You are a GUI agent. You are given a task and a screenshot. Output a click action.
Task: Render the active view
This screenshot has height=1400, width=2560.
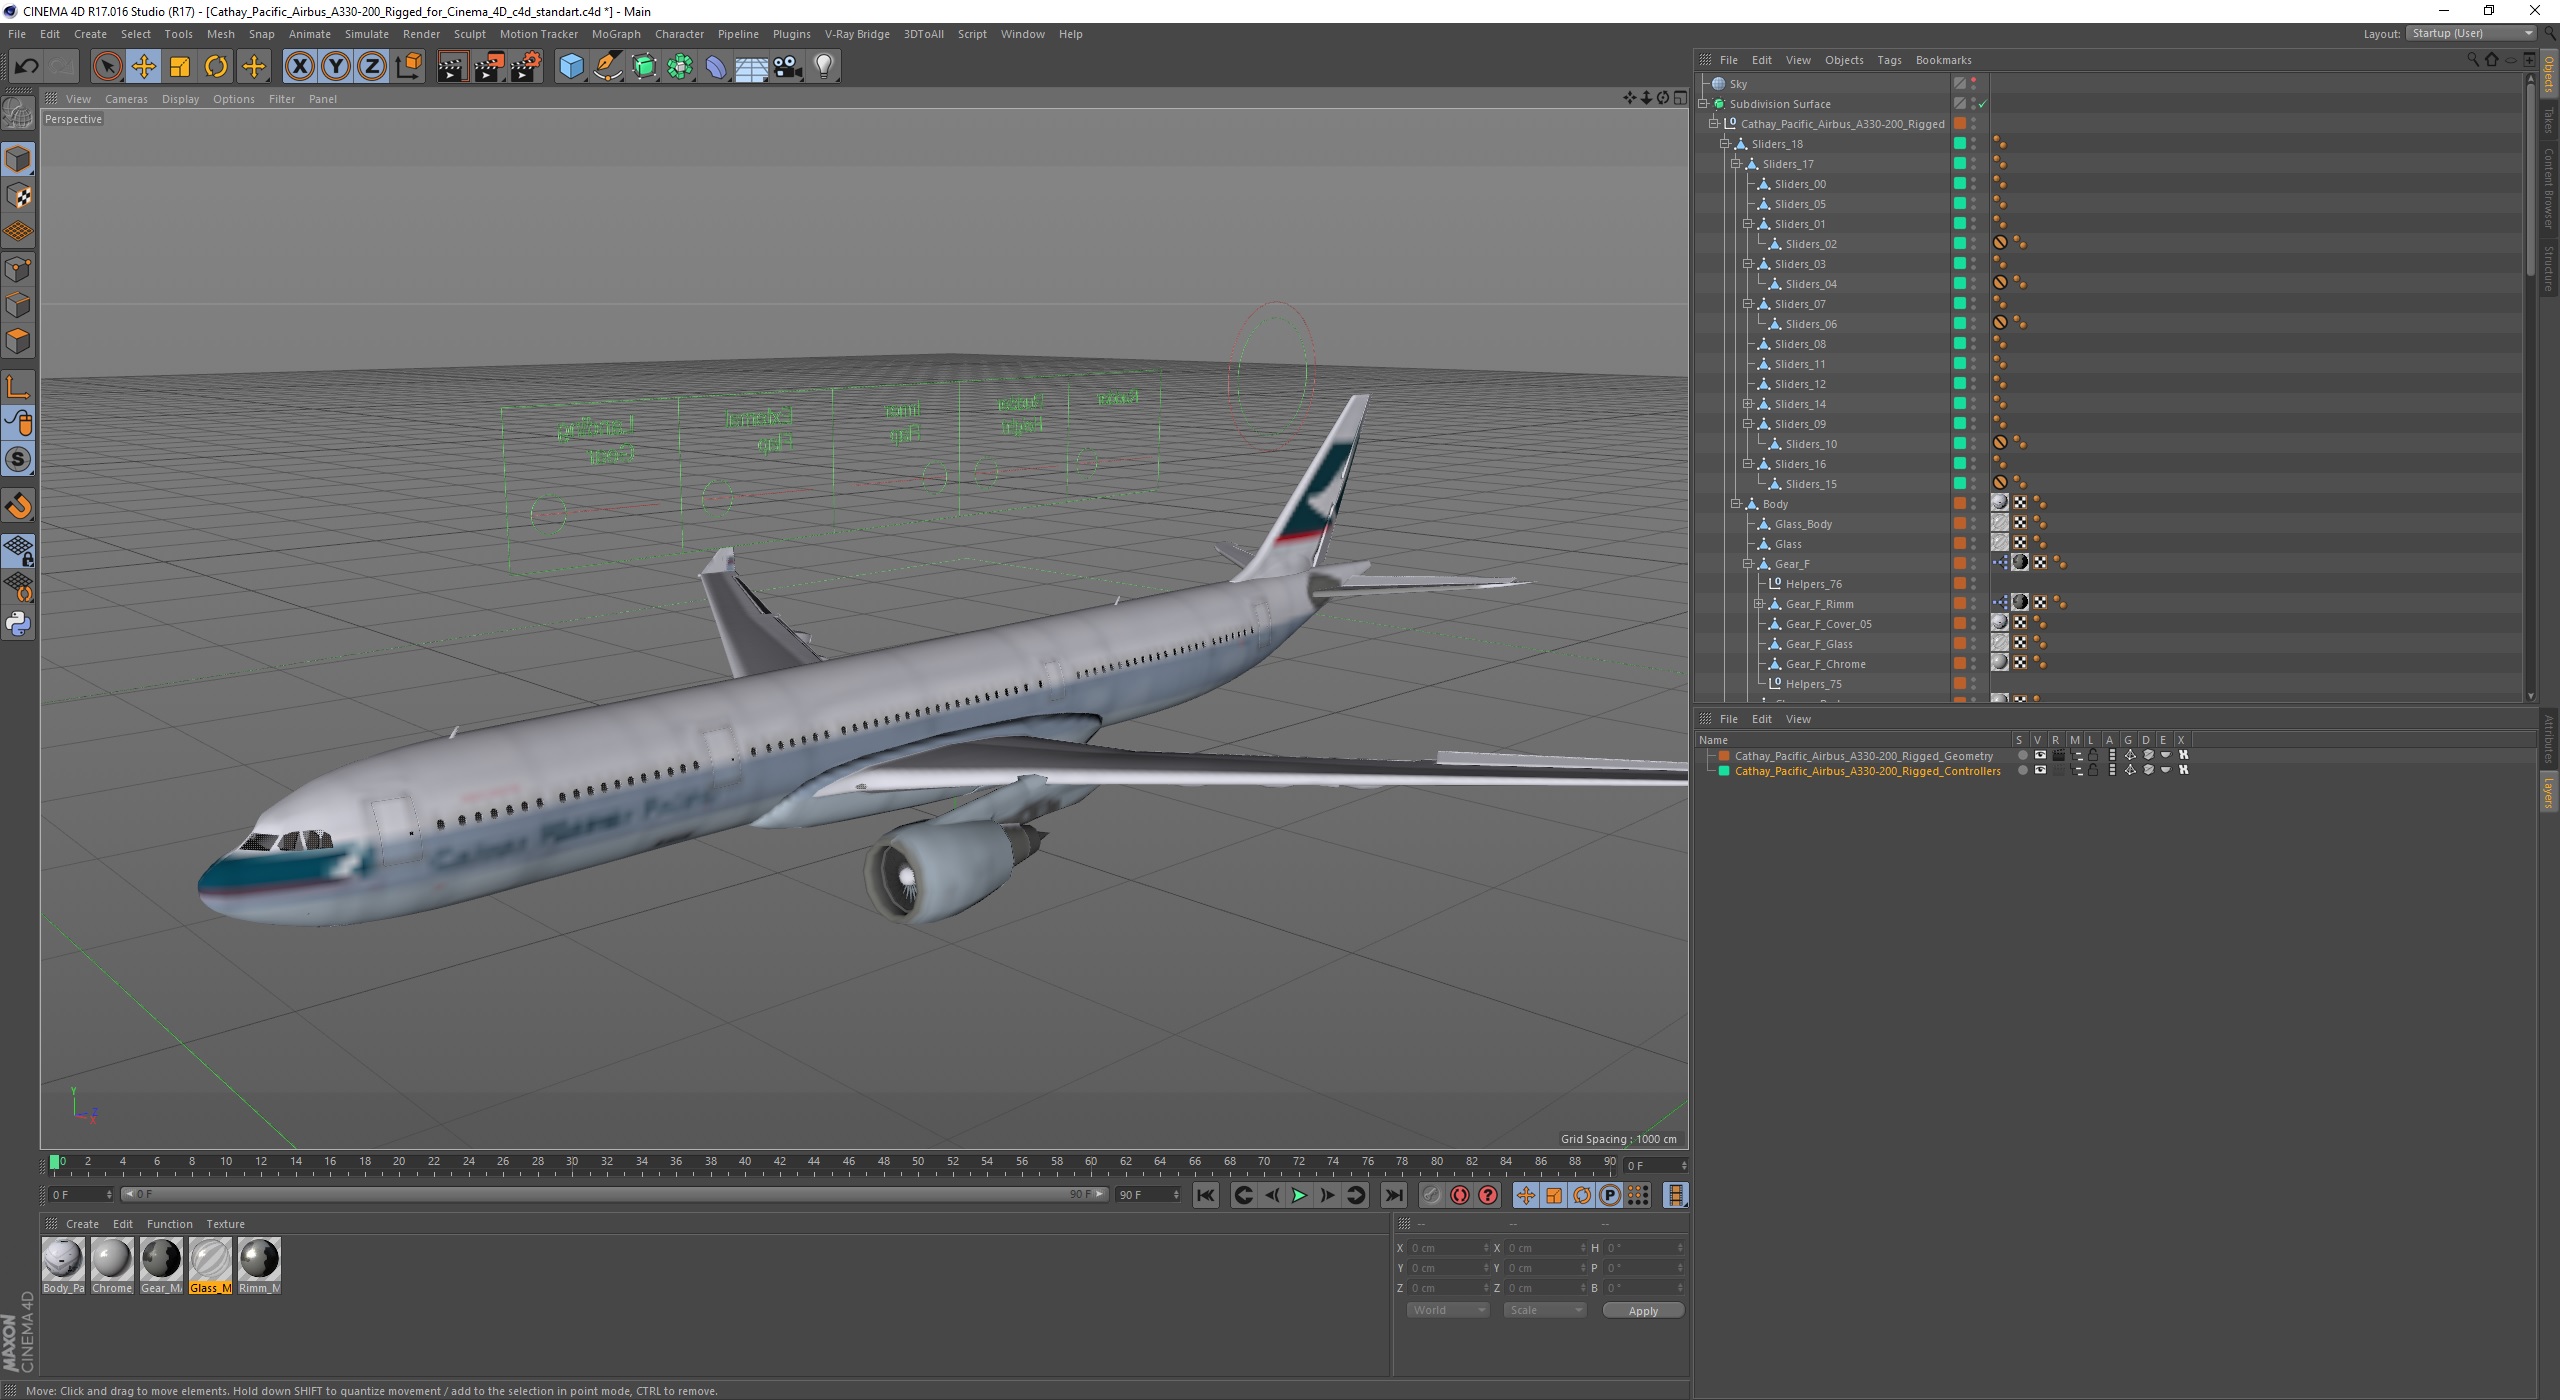(452, 67)
